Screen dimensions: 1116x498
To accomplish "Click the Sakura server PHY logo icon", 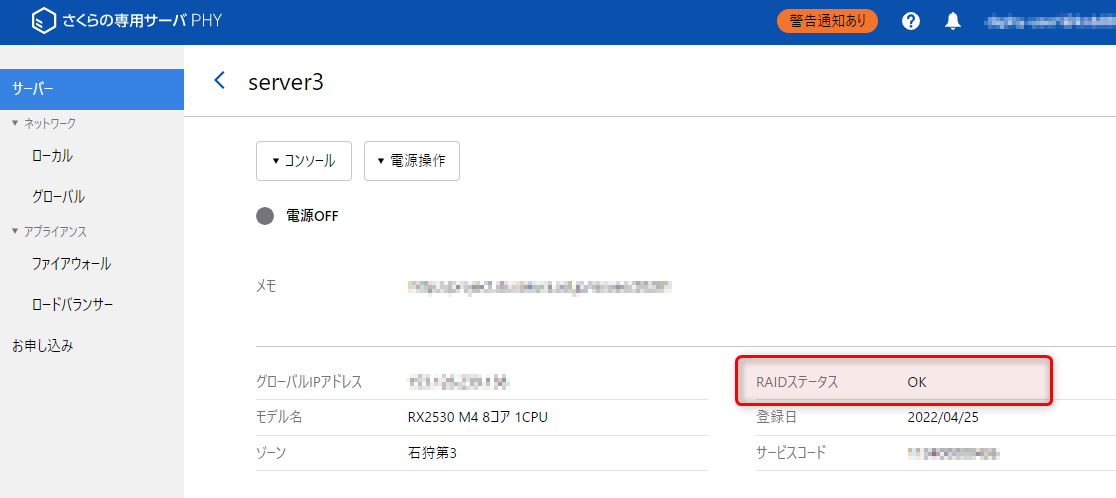I will [x=44, y=21].
